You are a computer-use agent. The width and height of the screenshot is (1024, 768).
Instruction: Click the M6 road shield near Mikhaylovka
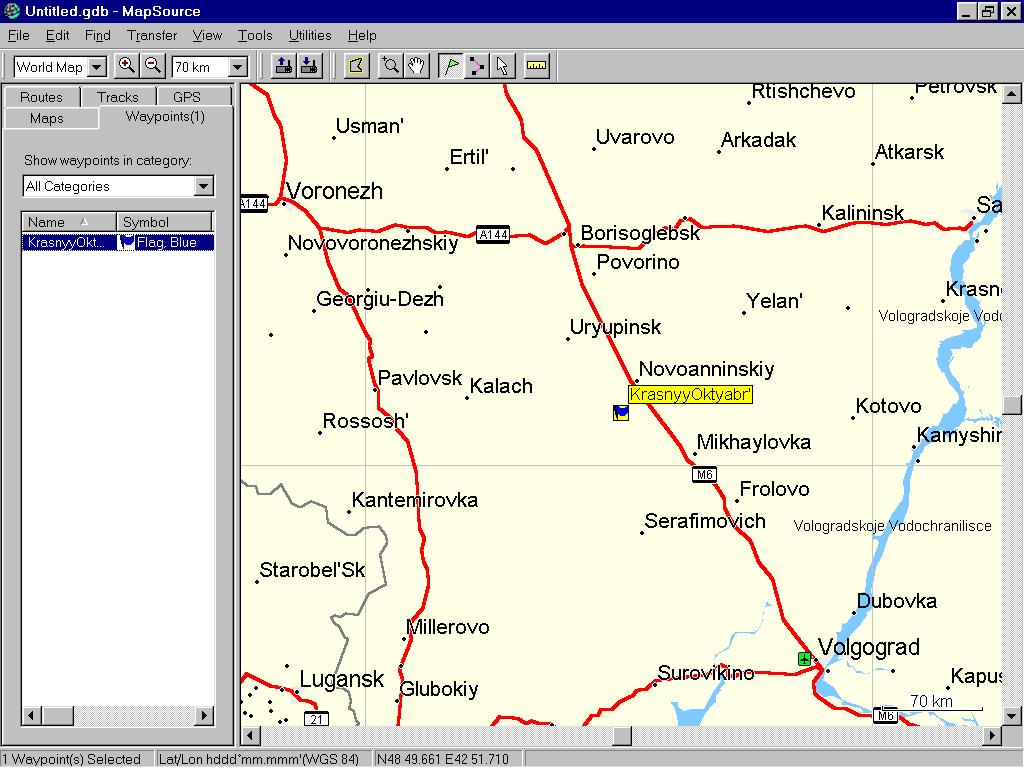click(704, 474)
